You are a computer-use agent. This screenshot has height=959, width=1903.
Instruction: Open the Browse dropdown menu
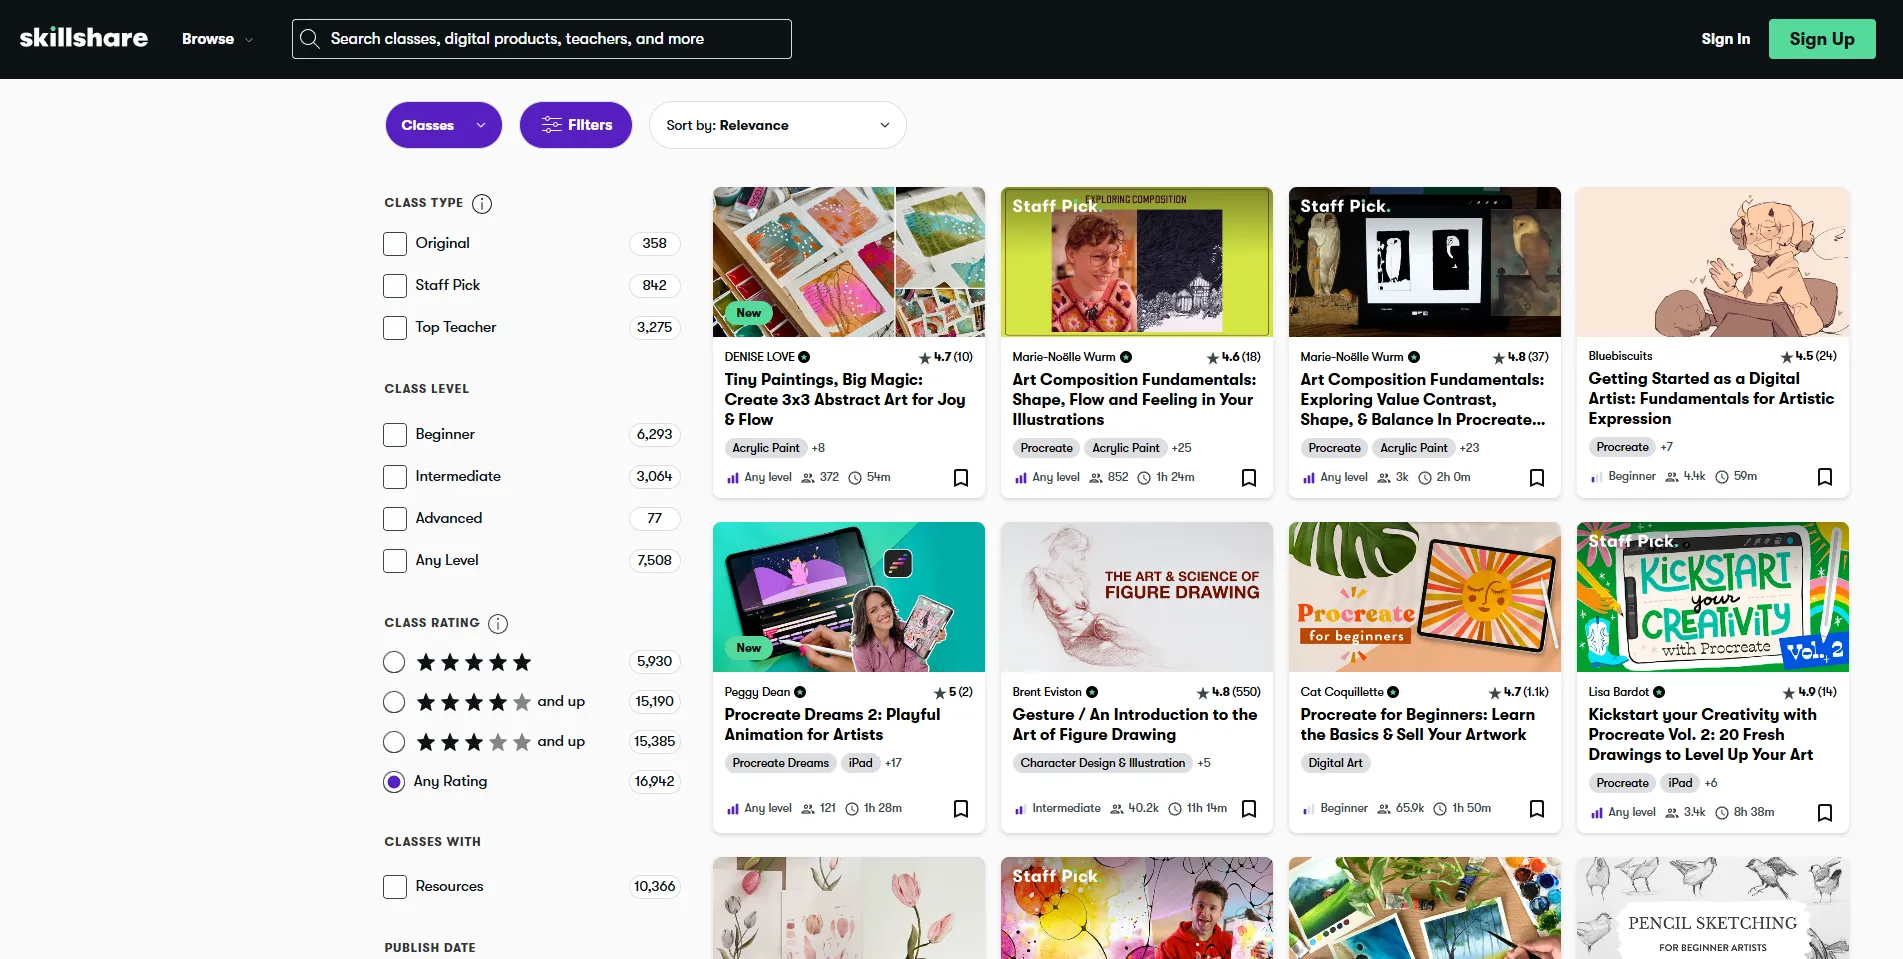coord(216,39)
